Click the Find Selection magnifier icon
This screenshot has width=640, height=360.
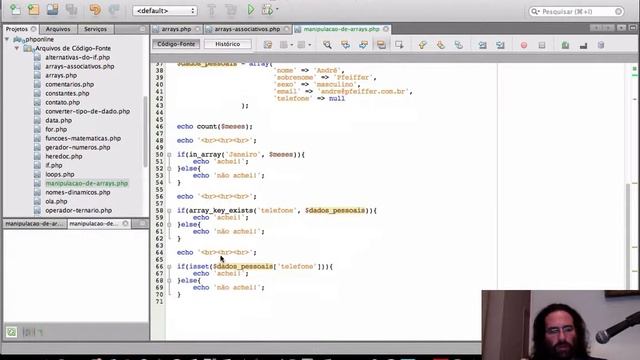327,44
